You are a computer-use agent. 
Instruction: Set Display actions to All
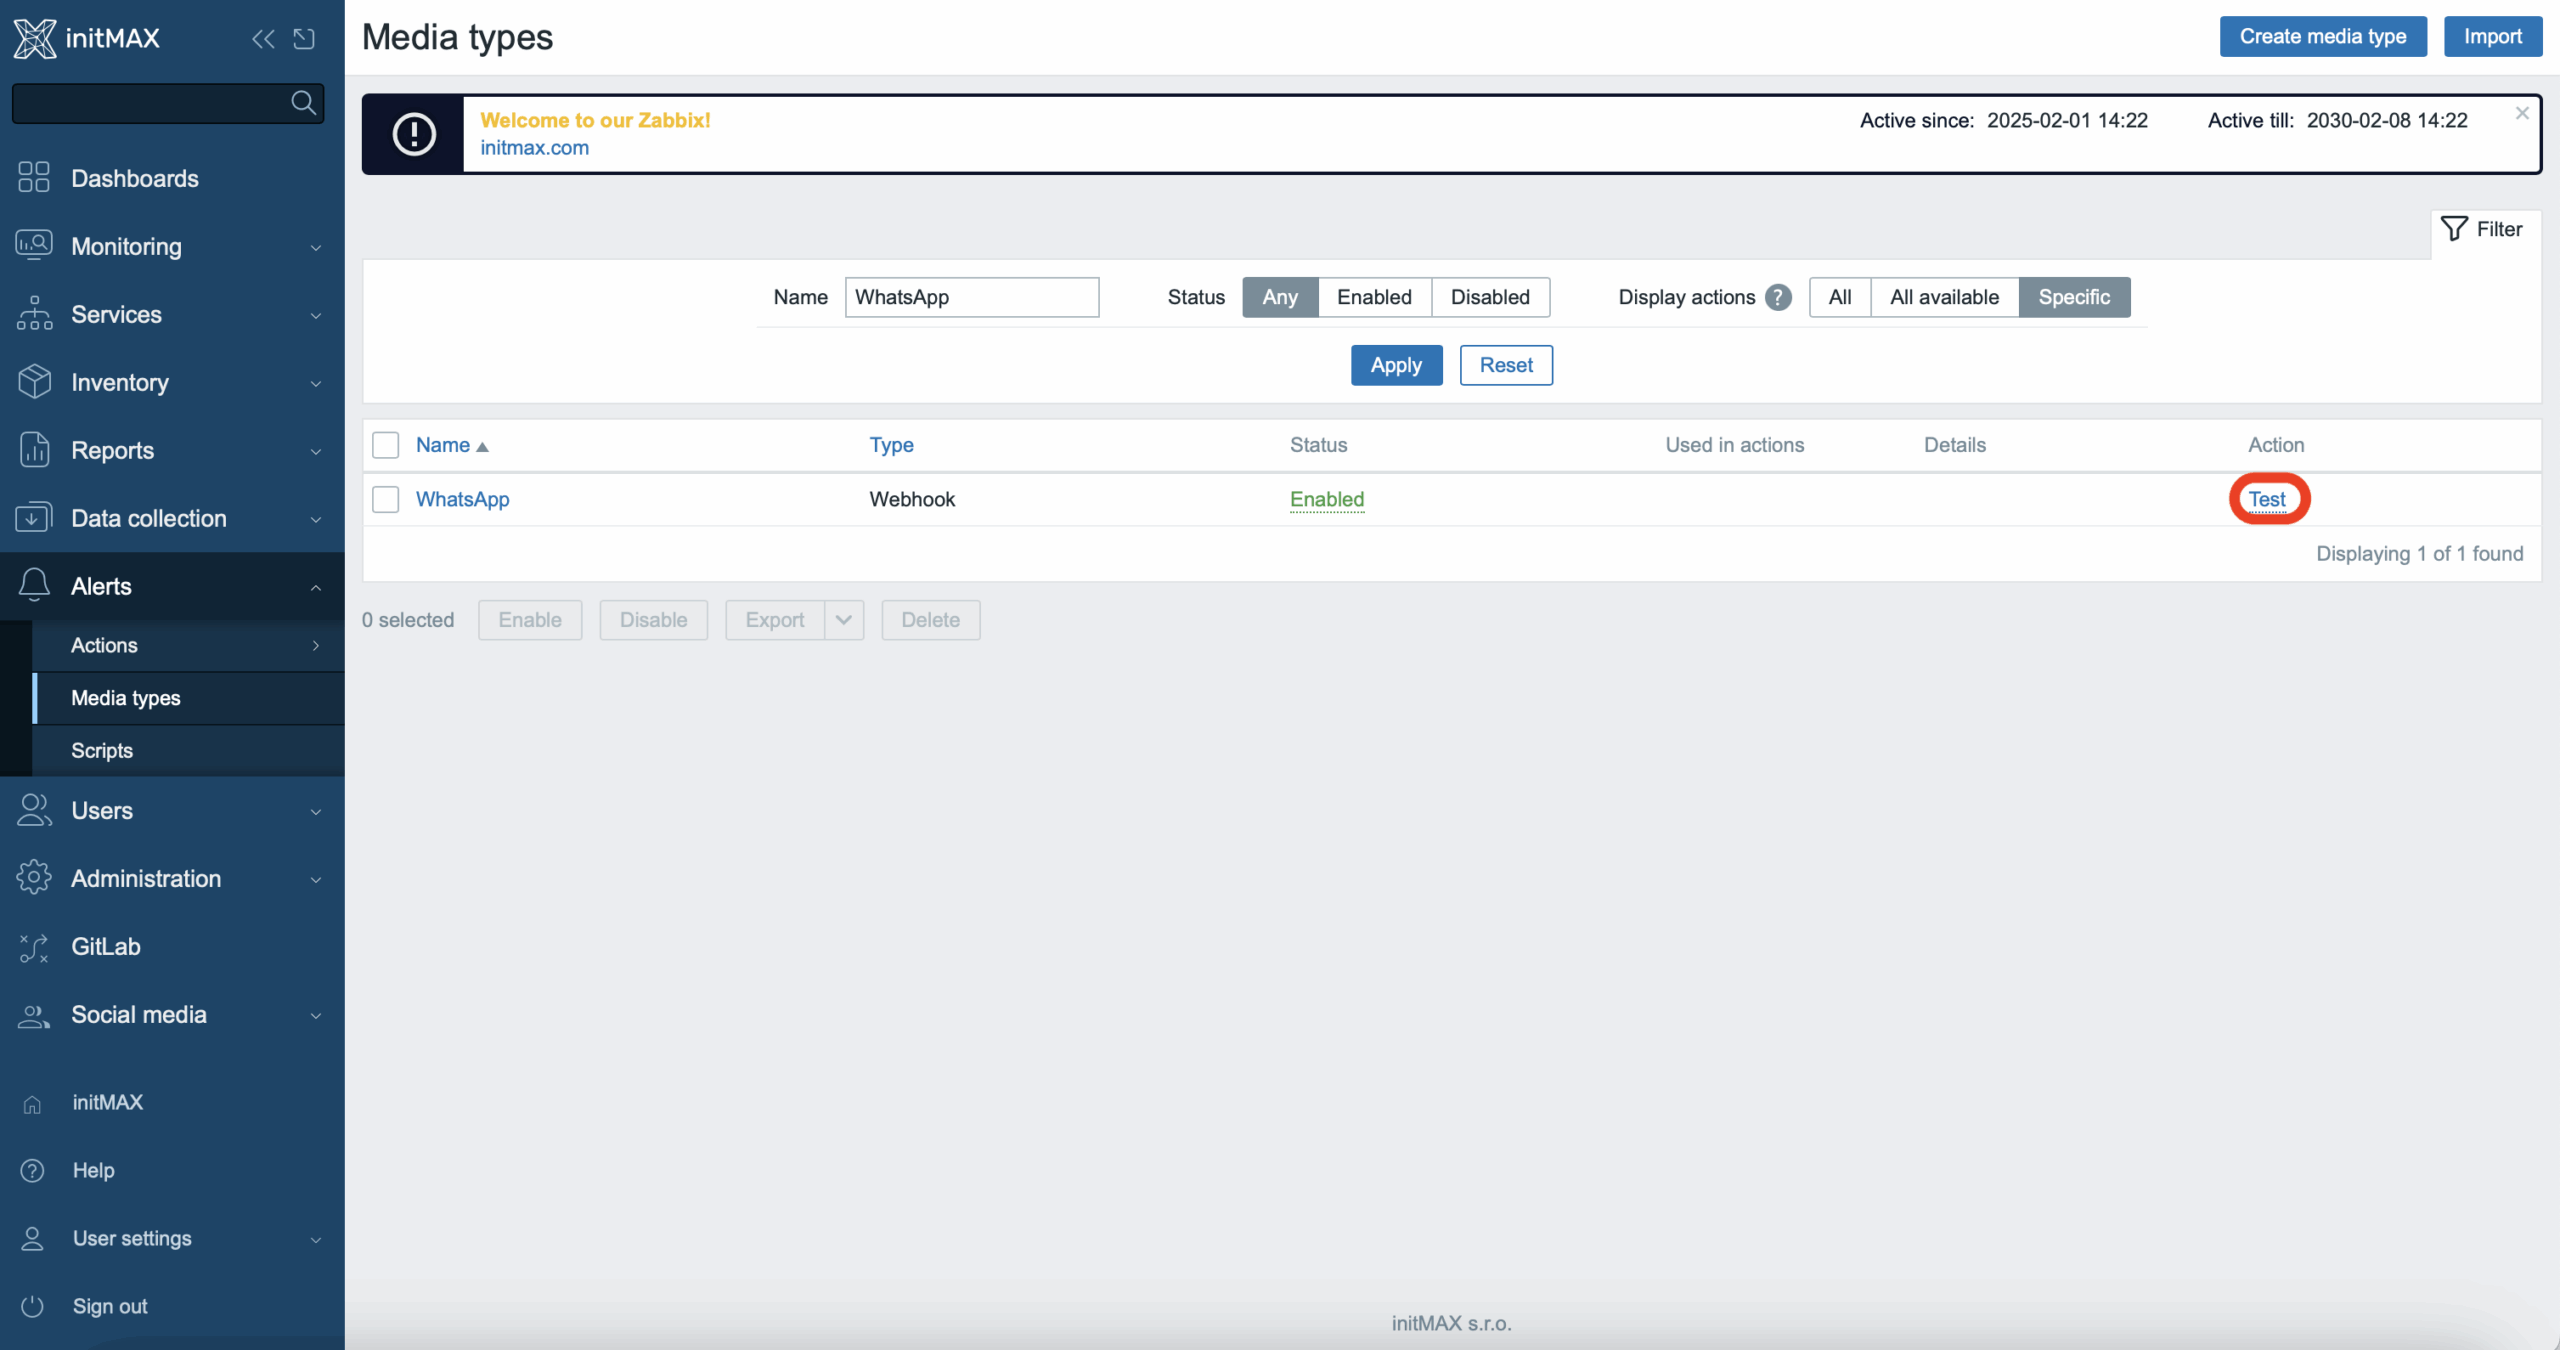(x=1840, y=298)
